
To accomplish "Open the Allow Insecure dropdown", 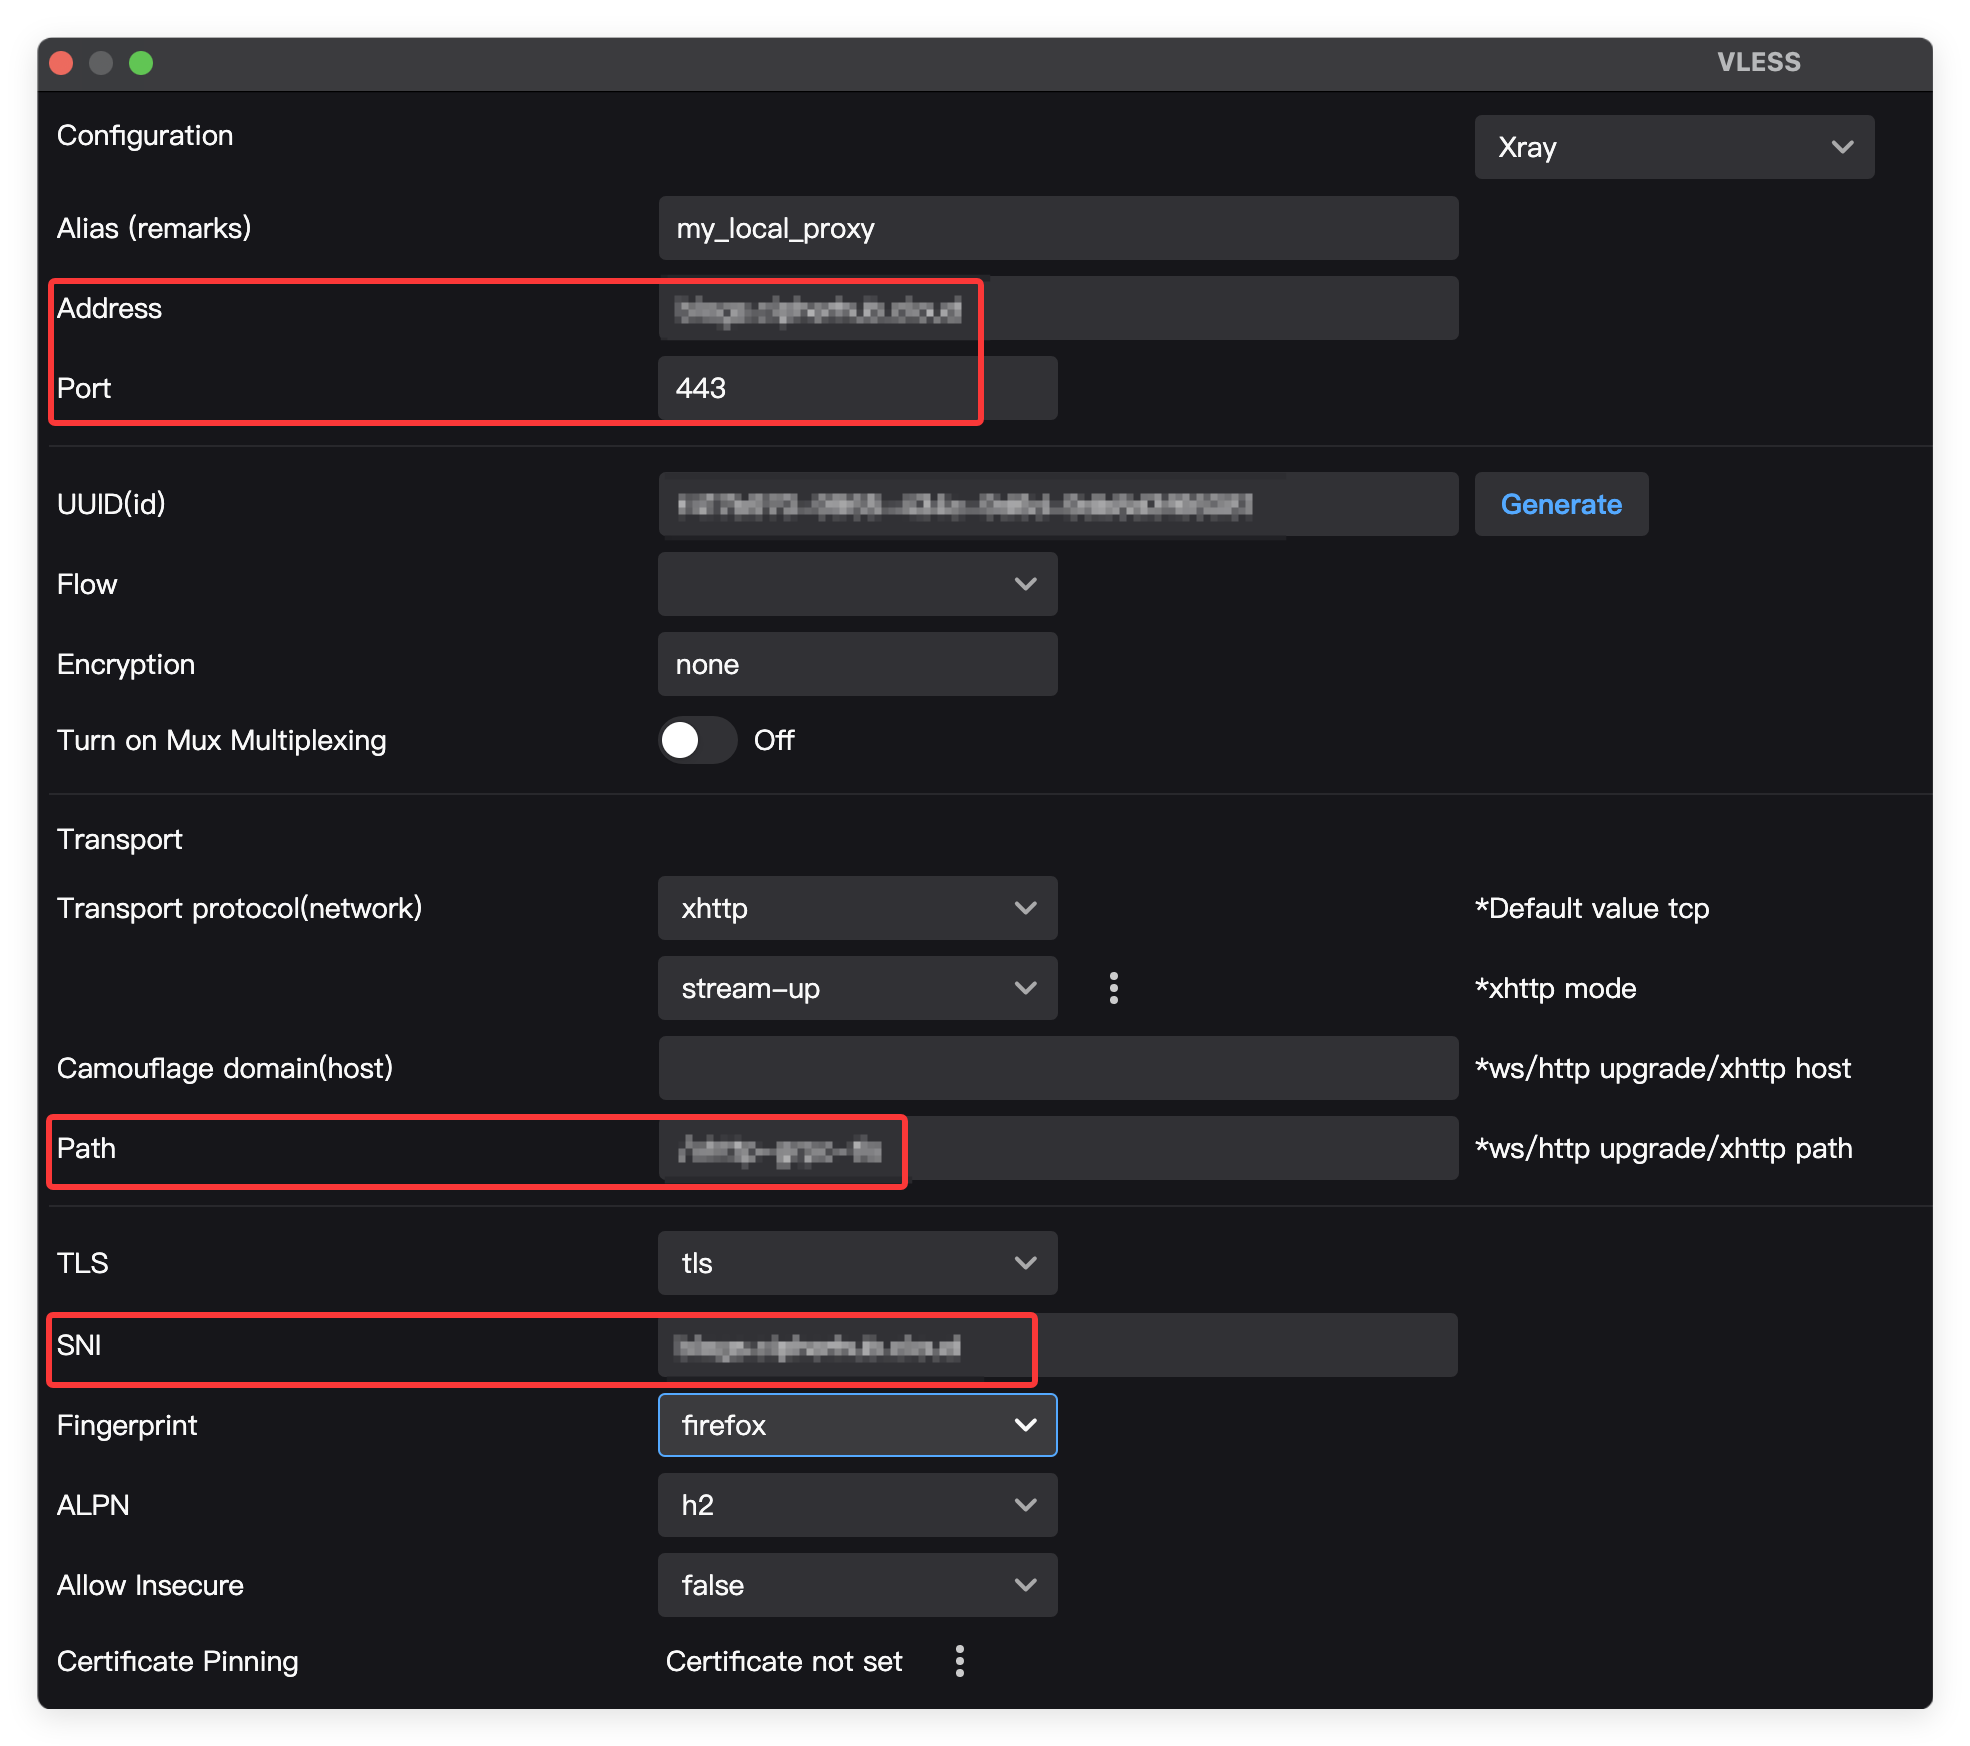I will pos(856,1585).
